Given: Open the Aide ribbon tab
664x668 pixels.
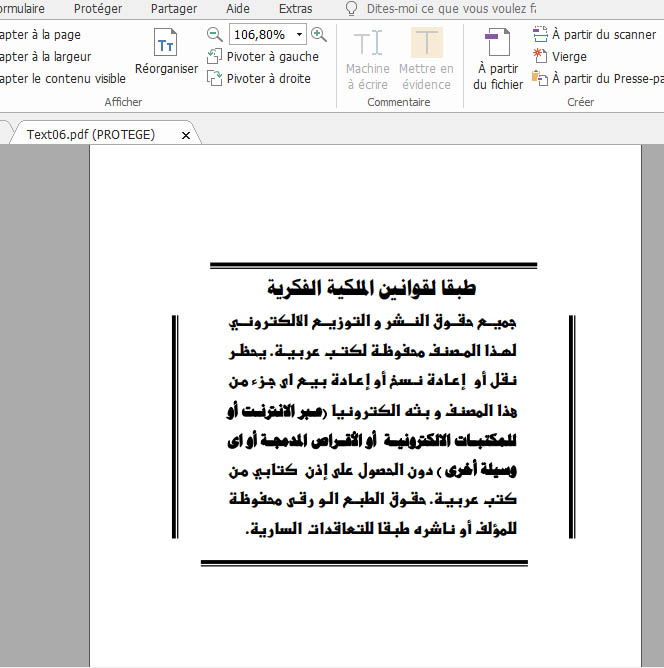Looking at the screenshot, I should [238, 9].
